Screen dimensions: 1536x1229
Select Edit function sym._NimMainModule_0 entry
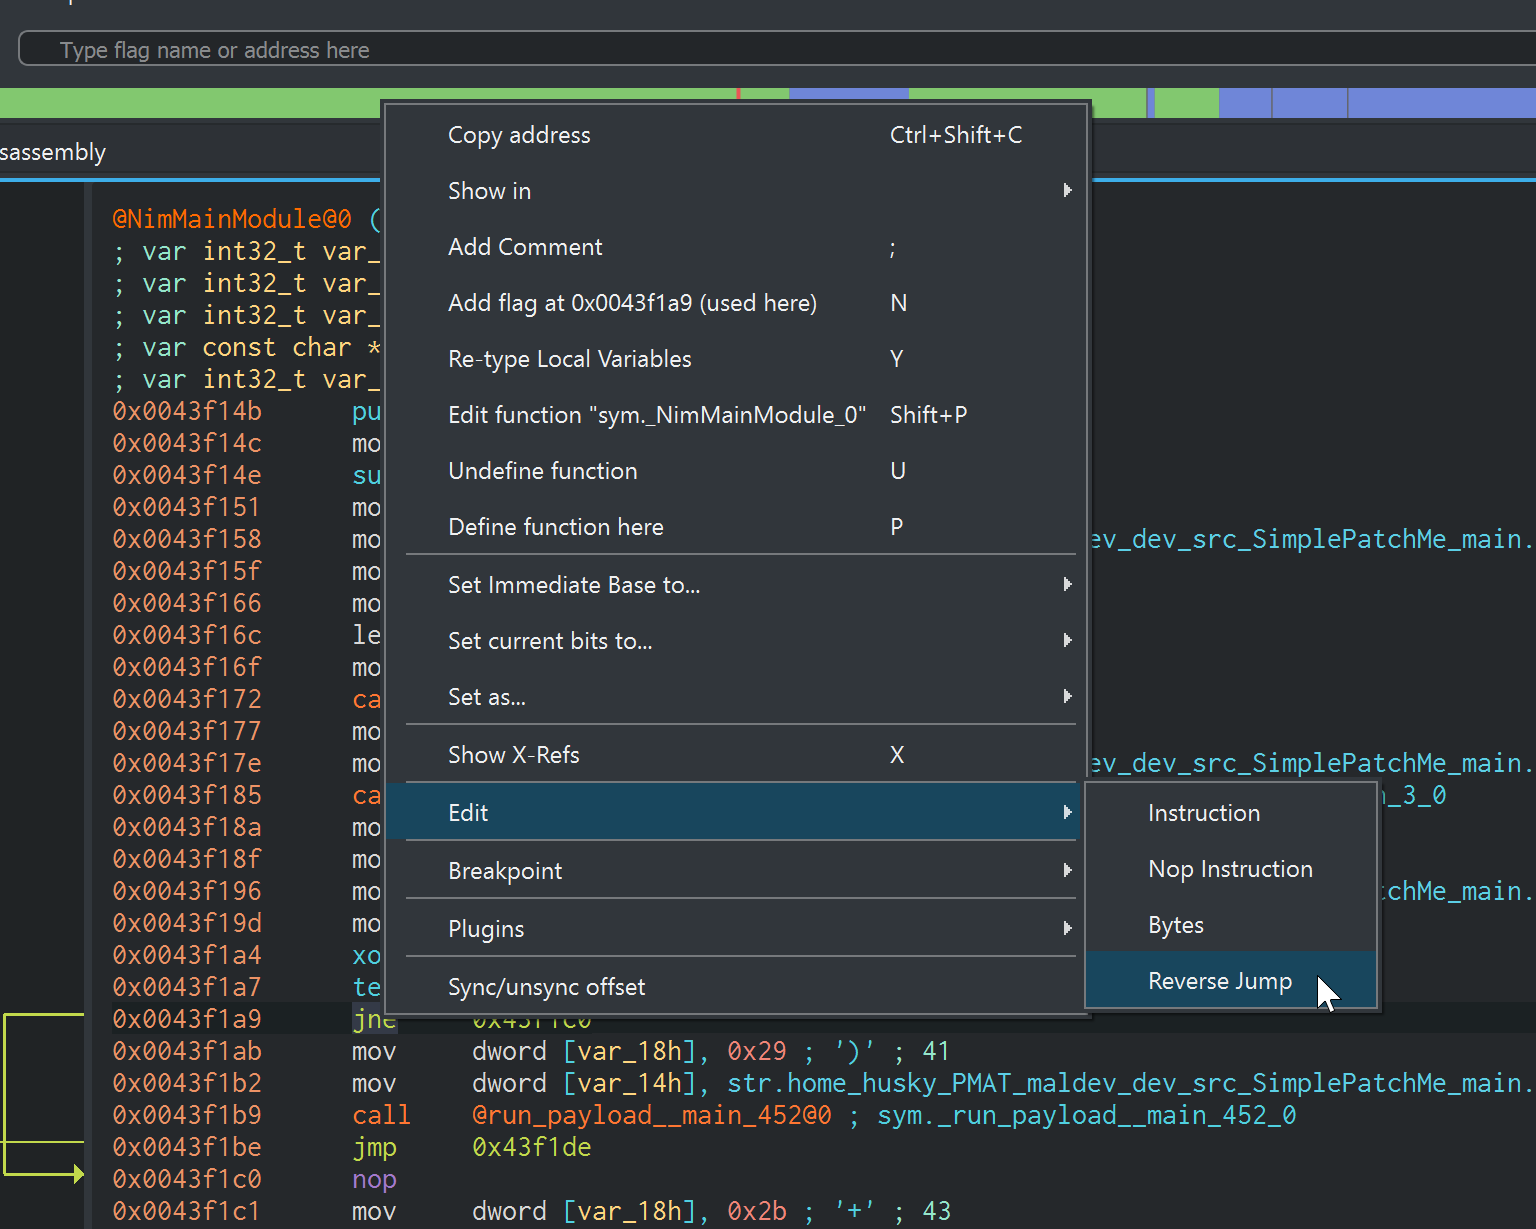(x=656, y=415)
